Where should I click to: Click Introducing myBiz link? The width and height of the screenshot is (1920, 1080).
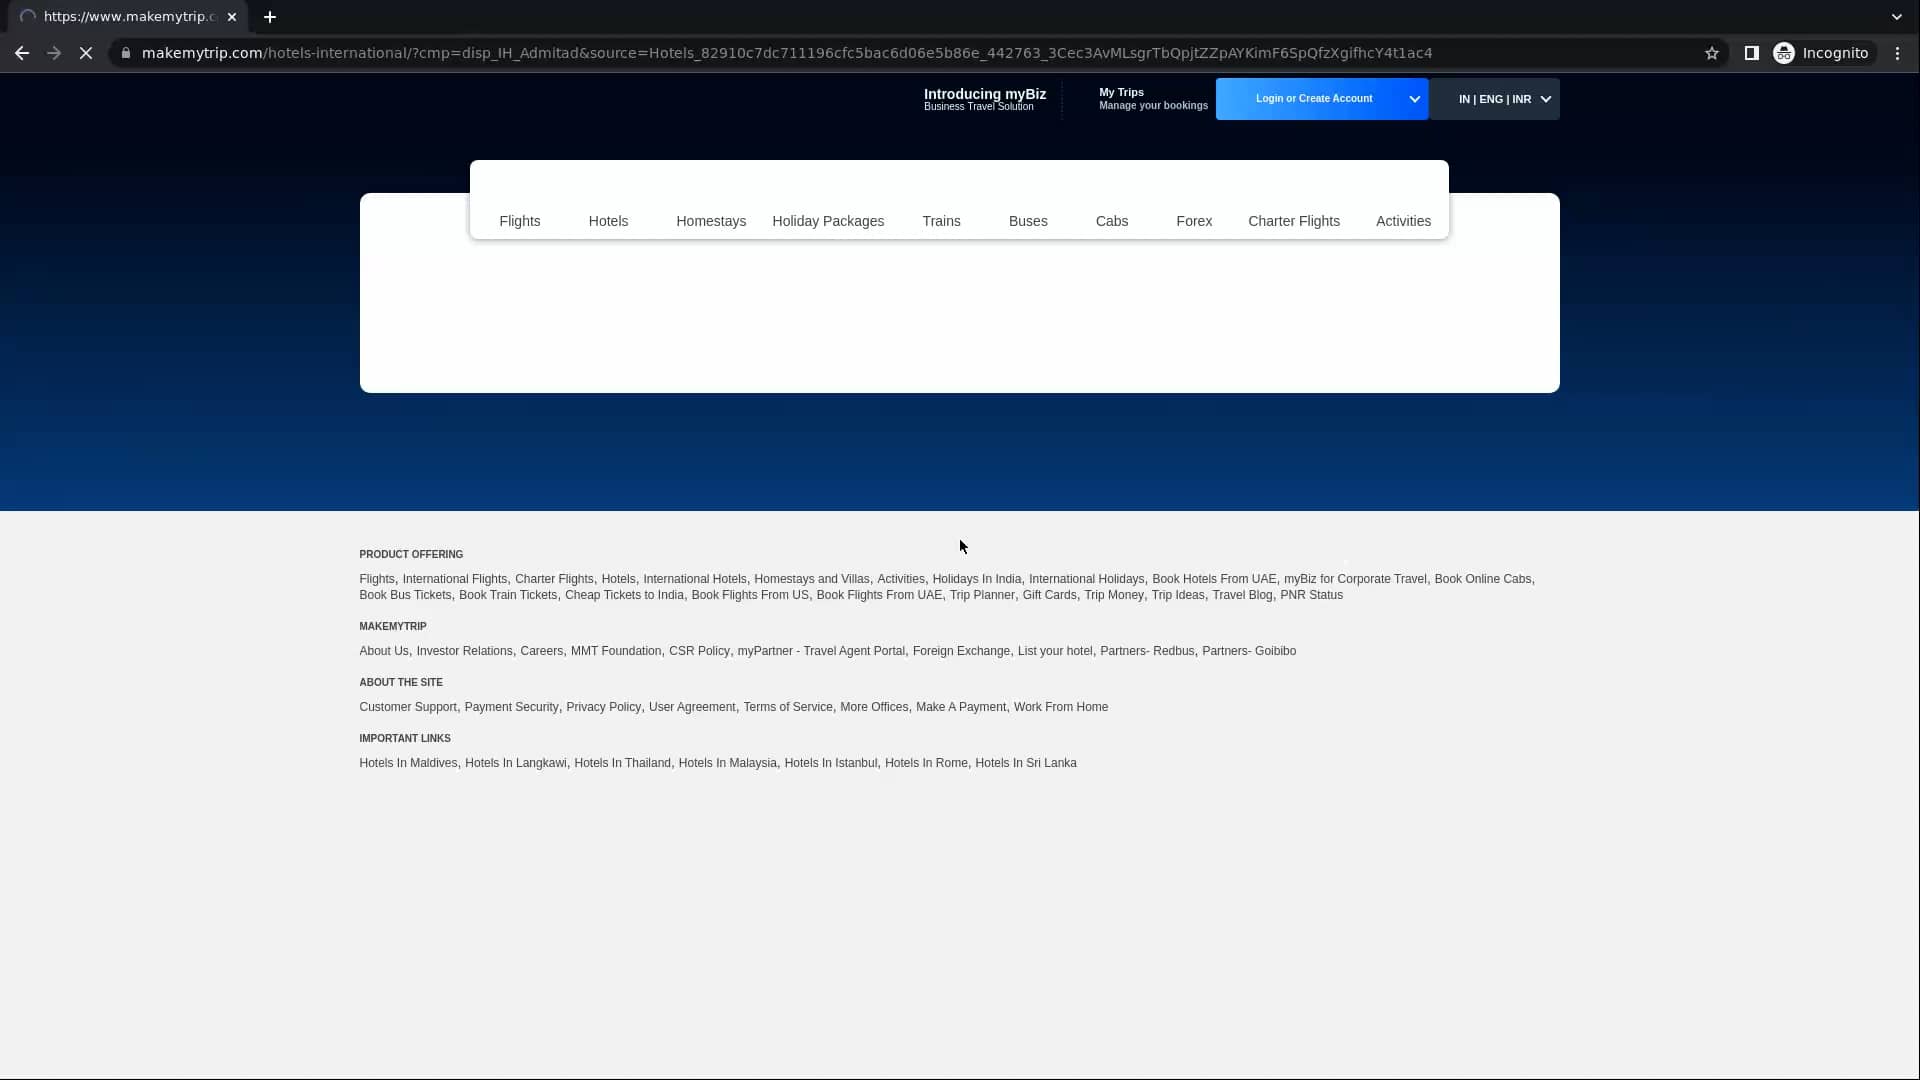click(984, 99)
